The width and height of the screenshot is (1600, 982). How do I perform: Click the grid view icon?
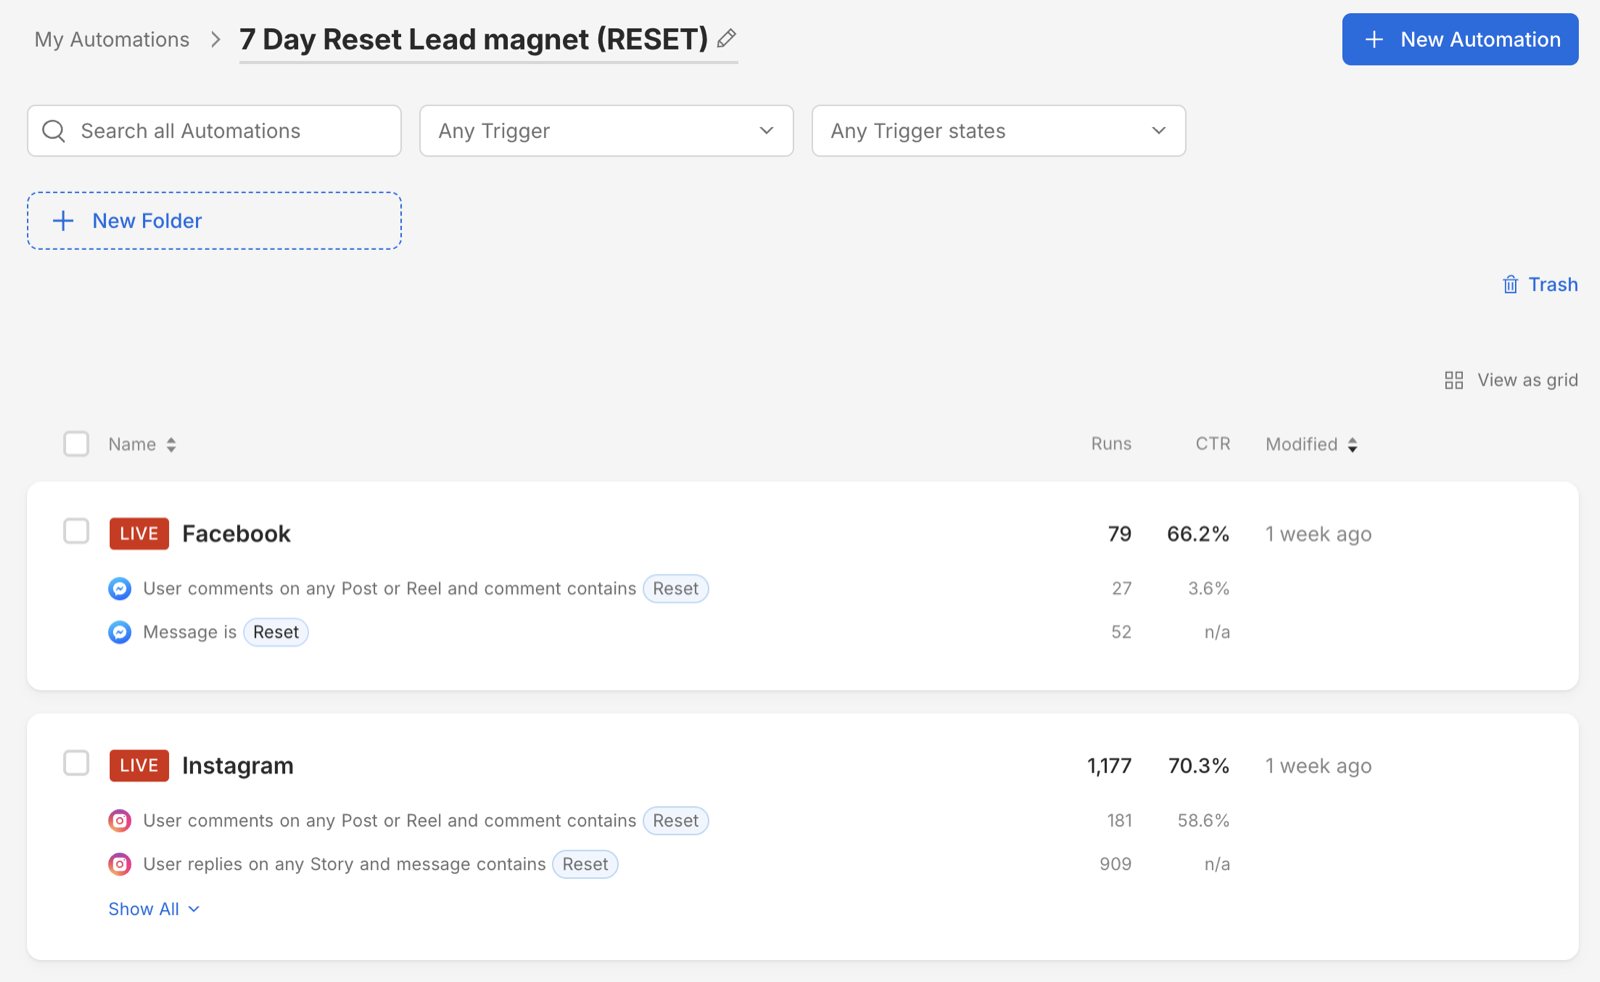pyautogui.click(x=1454, y=380)
